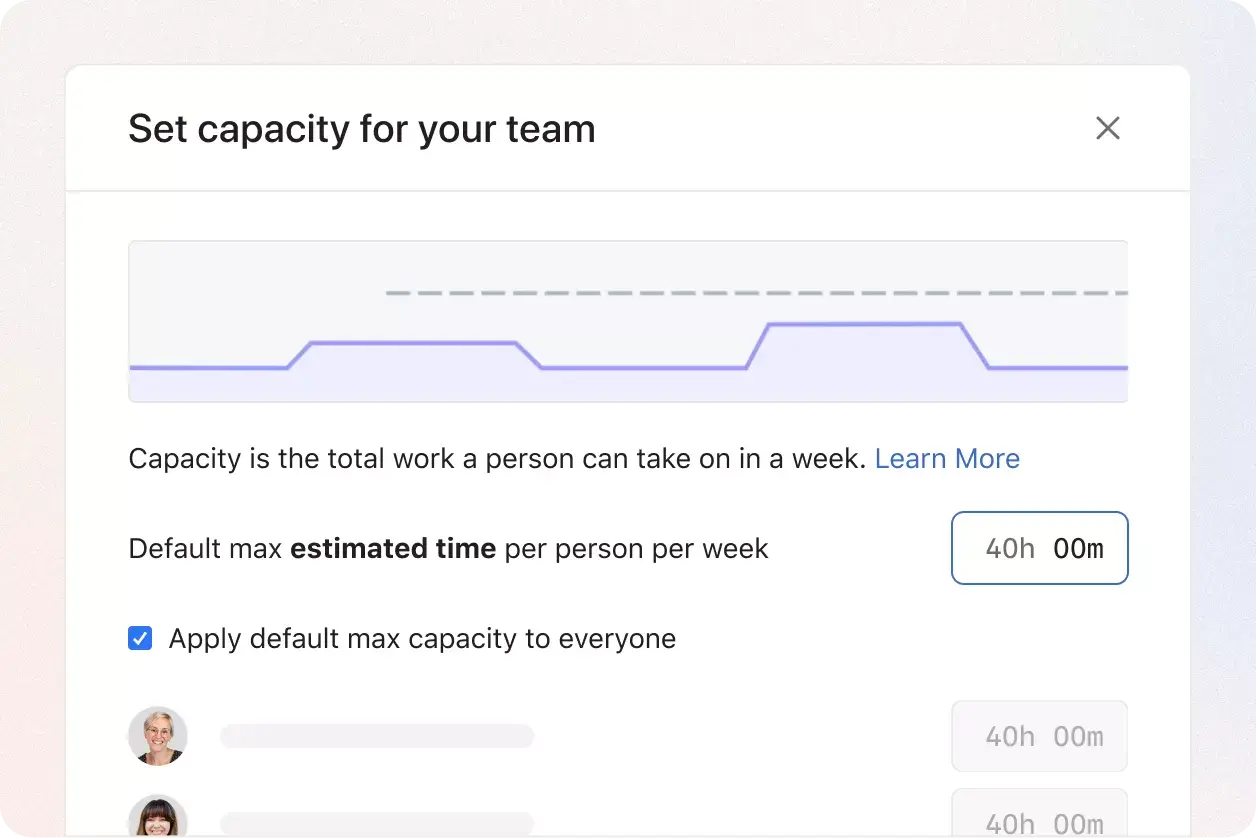
Task: Click the default max estimated time field
Action: click(x=1039, y=548)
